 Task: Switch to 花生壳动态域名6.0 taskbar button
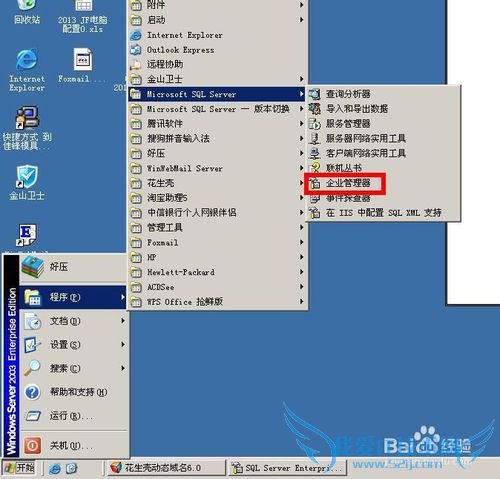(166, 468)
